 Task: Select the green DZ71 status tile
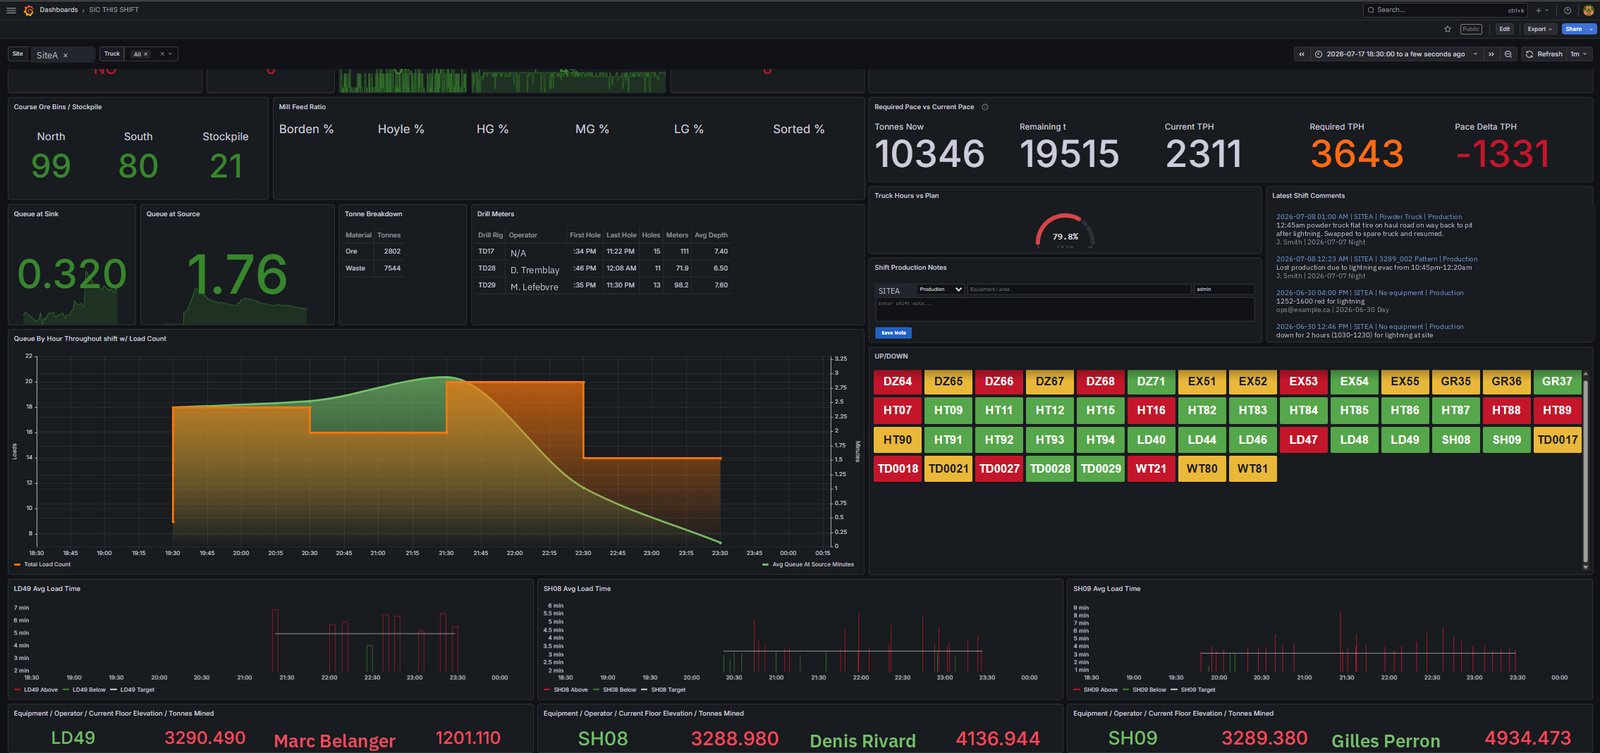click(1151, 381)
